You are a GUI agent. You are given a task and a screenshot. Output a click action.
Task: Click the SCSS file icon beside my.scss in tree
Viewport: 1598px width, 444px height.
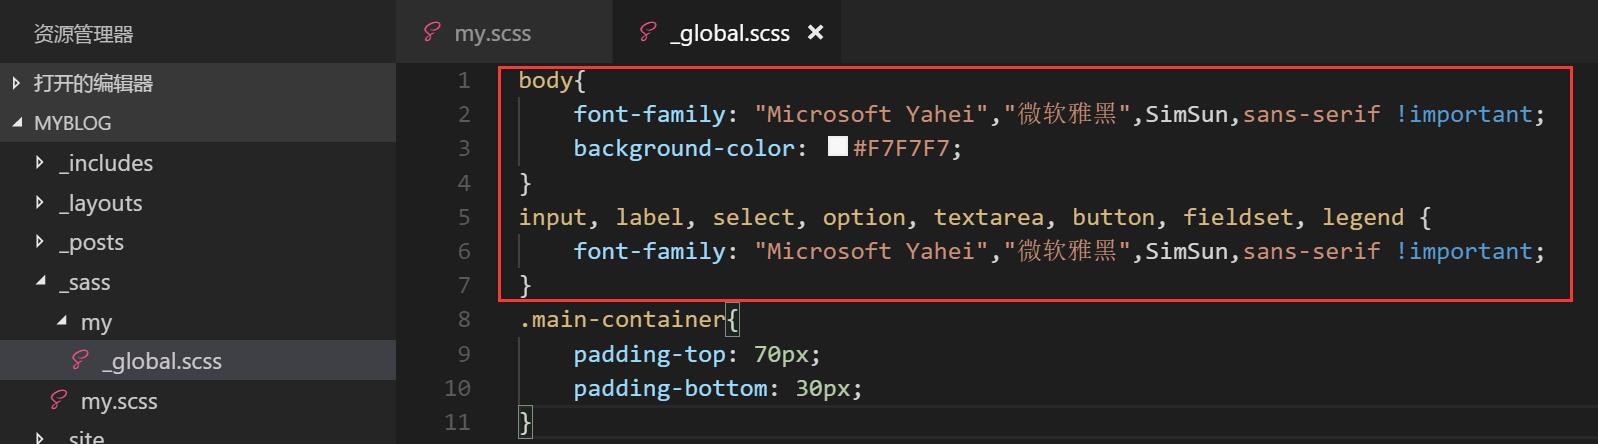click(x=59, y=400)
